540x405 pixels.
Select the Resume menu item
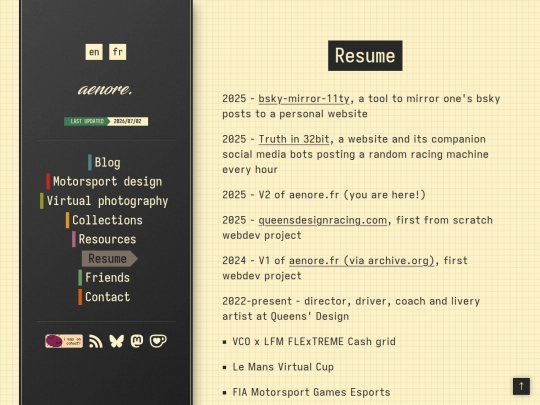coord(110,259)
